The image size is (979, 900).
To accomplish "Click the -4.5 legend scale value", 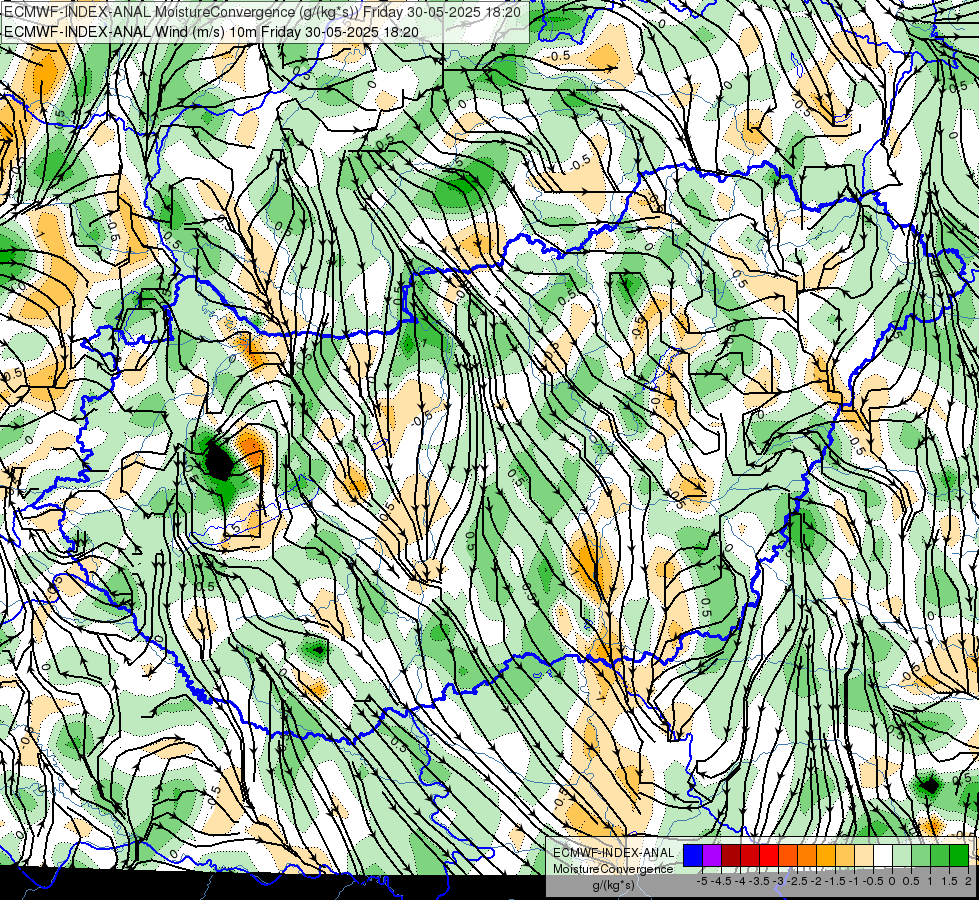I will [721, 881].
